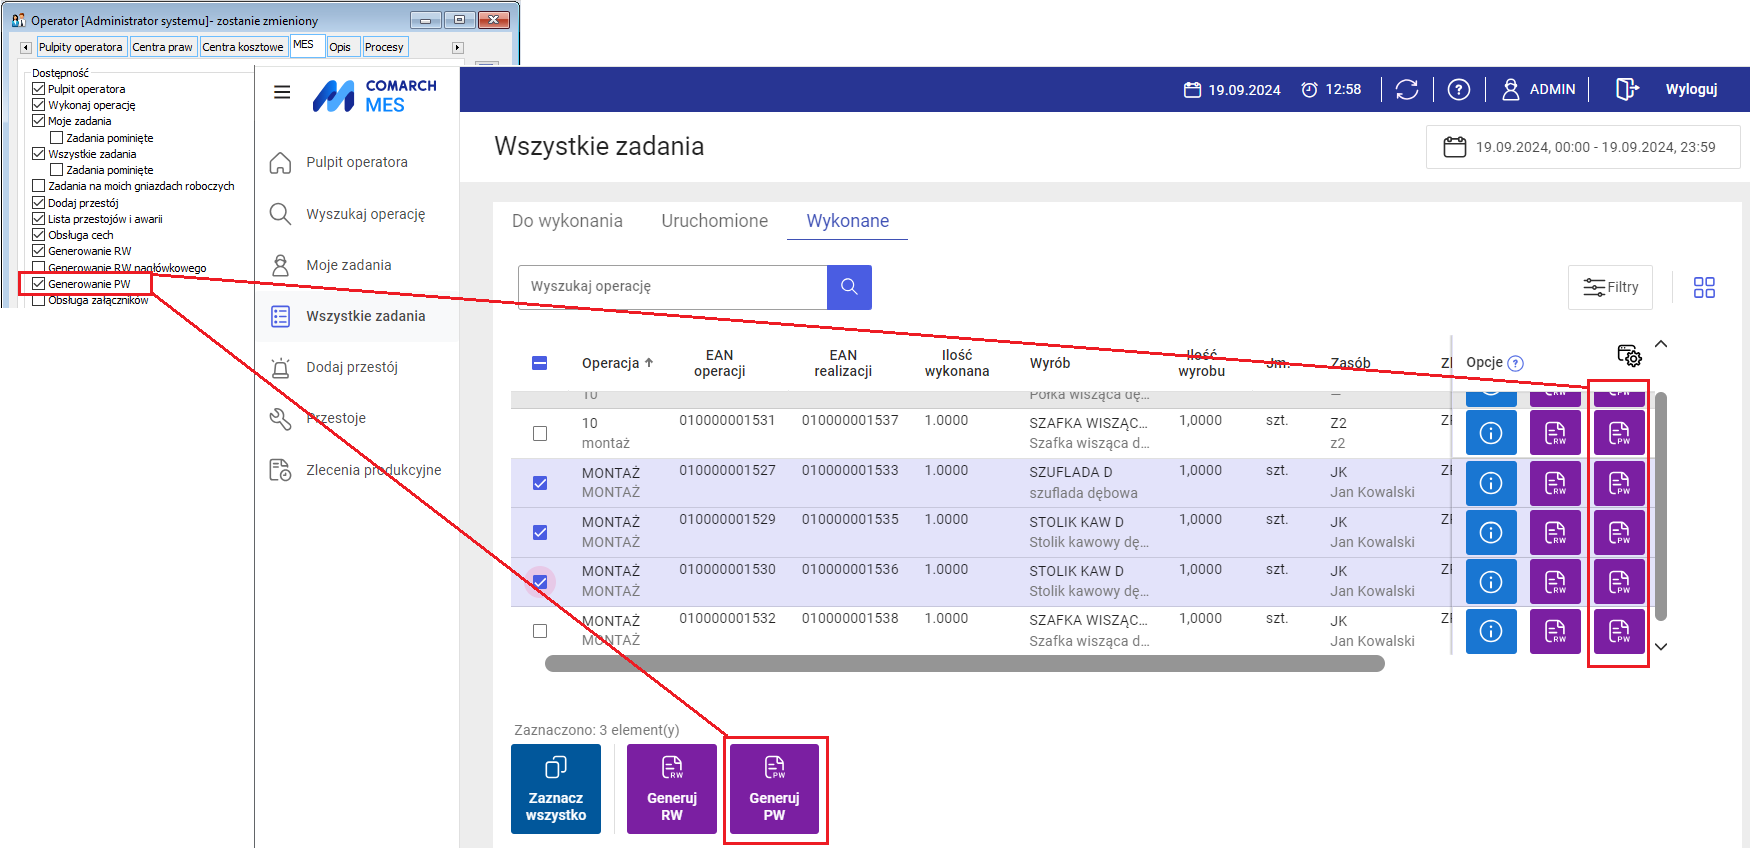
Task: Generate RW for operation 010000001531
Action: pyautogui.click(x=1555, y=433)
